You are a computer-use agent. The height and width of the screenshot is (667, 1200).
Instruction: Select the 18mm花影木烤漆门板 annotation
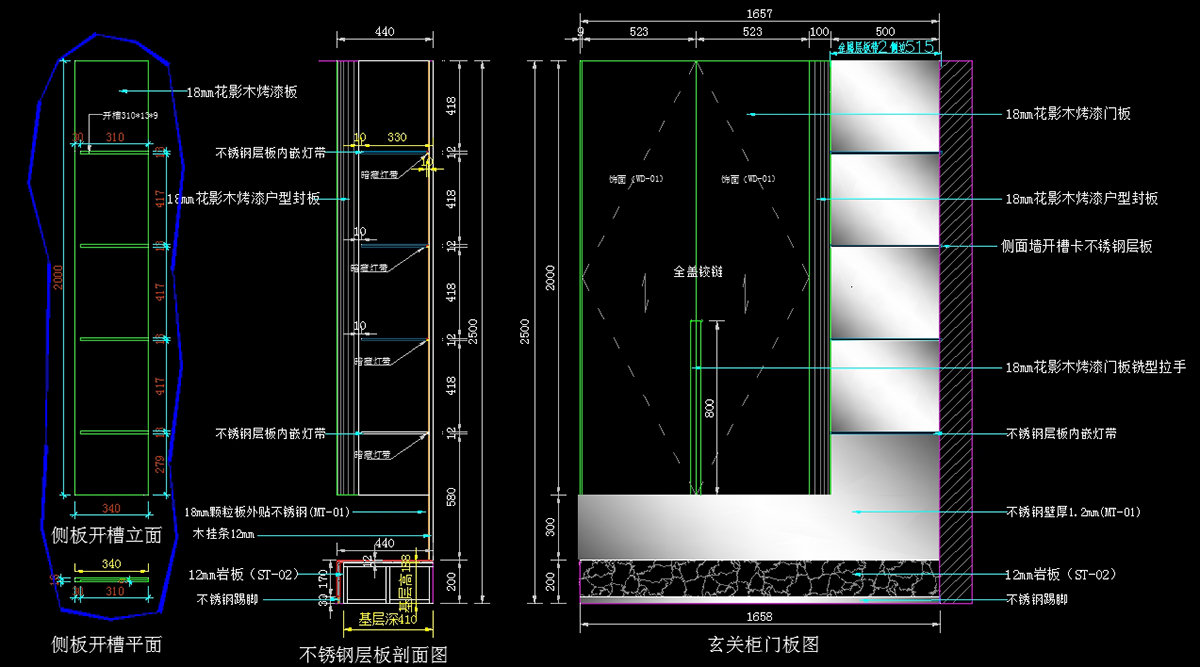pyautogui.click(x=1067, y=115)
